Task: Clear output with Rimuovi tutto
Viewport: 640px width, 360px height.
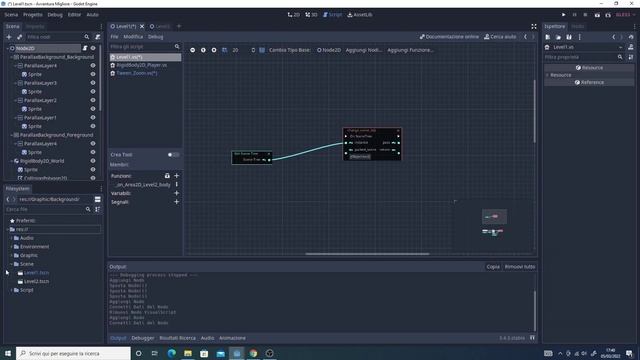Action: click(x=520, y=267)
